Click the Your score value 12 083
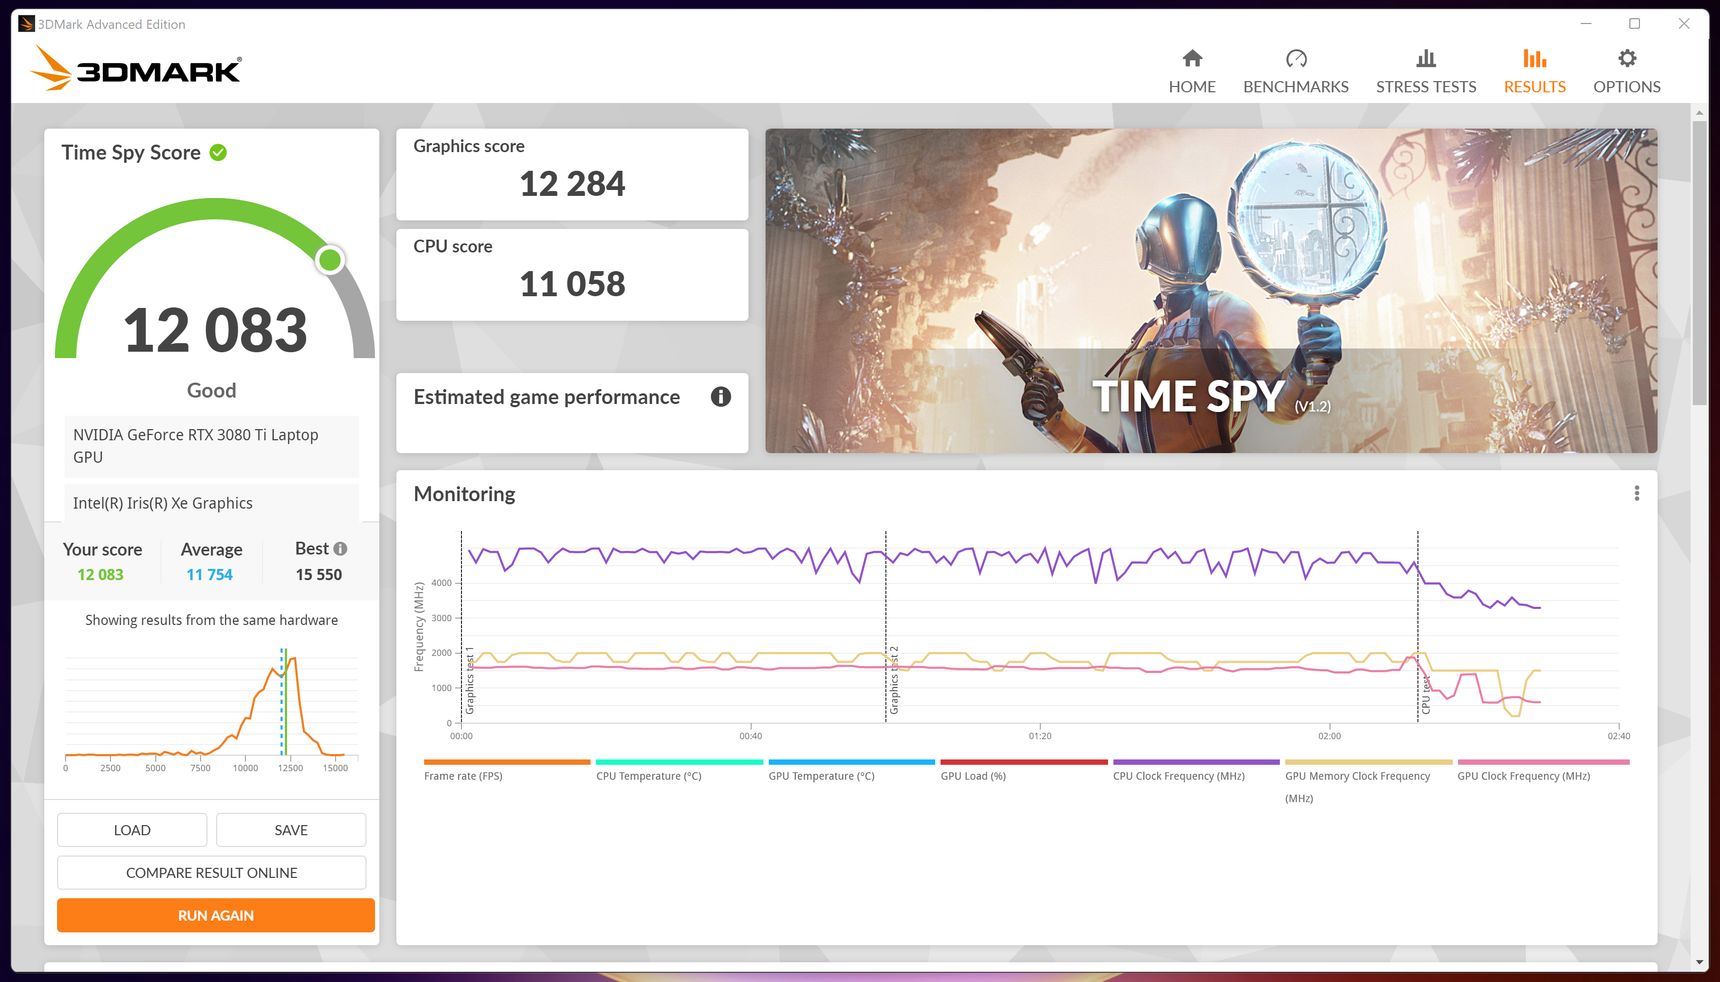 click(x=100, y=575)
